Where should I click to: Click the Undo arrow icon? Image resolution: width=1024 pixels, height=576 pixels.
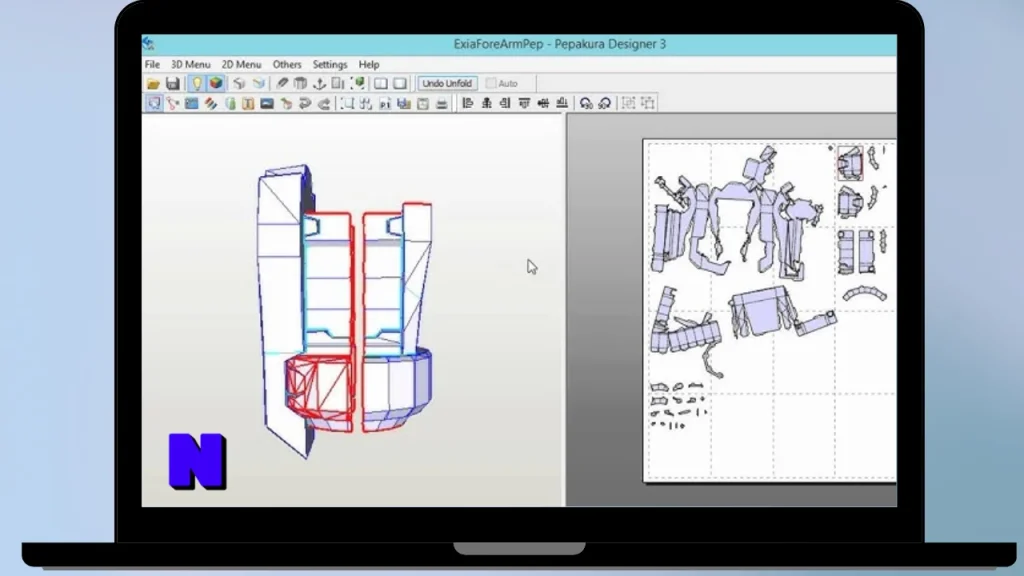point(305,103)
